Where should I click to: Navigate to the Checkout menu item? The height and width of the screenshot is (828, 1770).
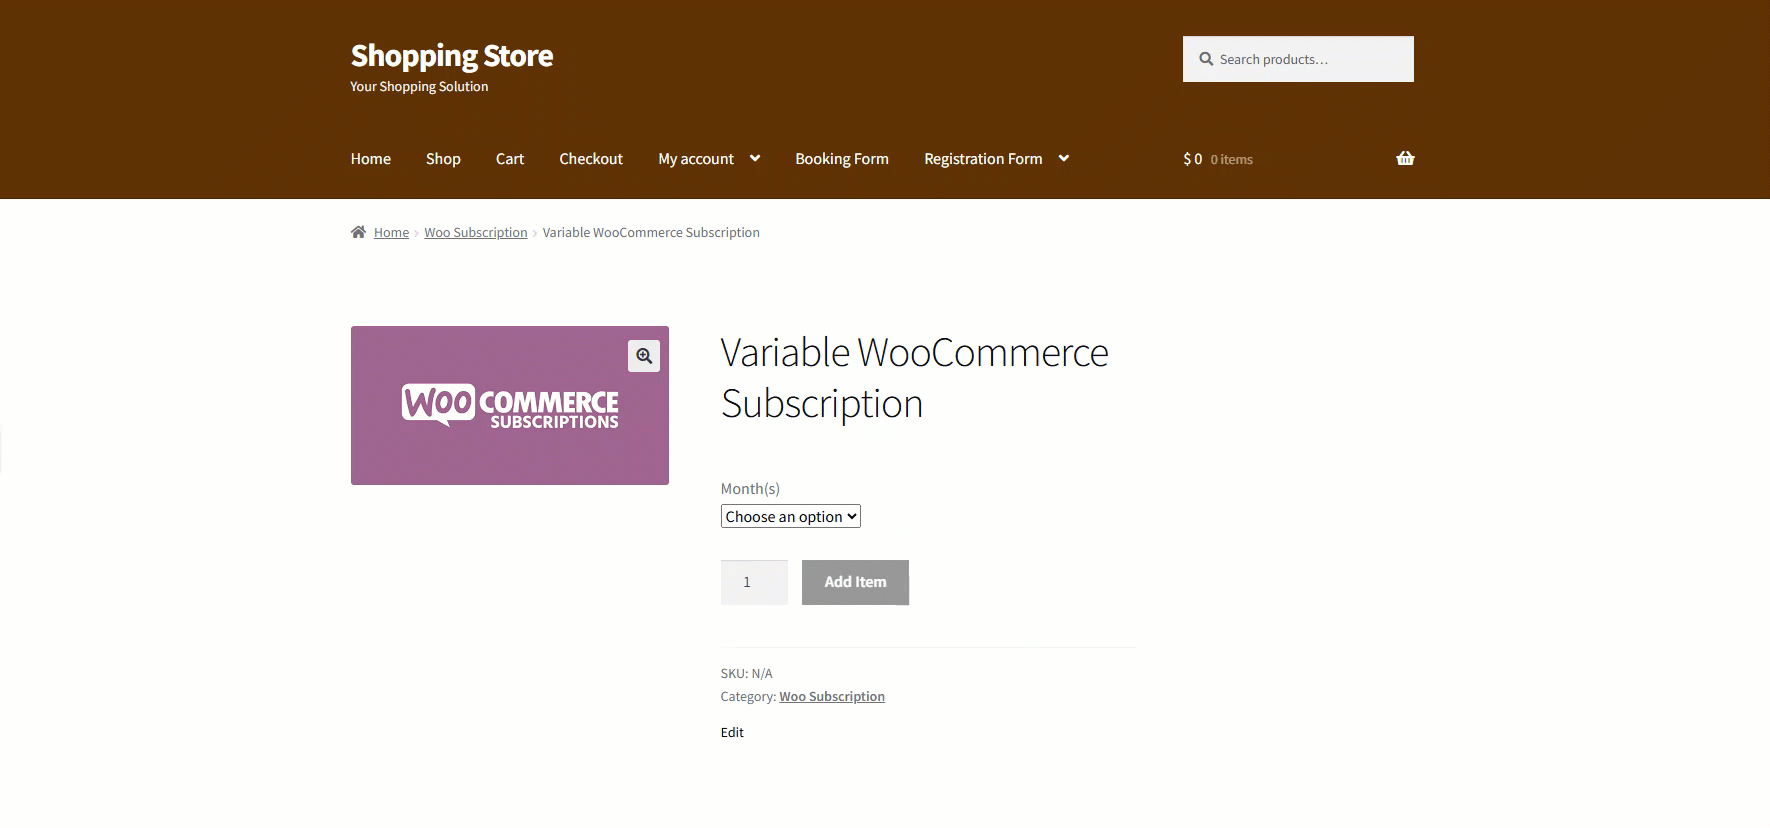[x=591, y=159]
